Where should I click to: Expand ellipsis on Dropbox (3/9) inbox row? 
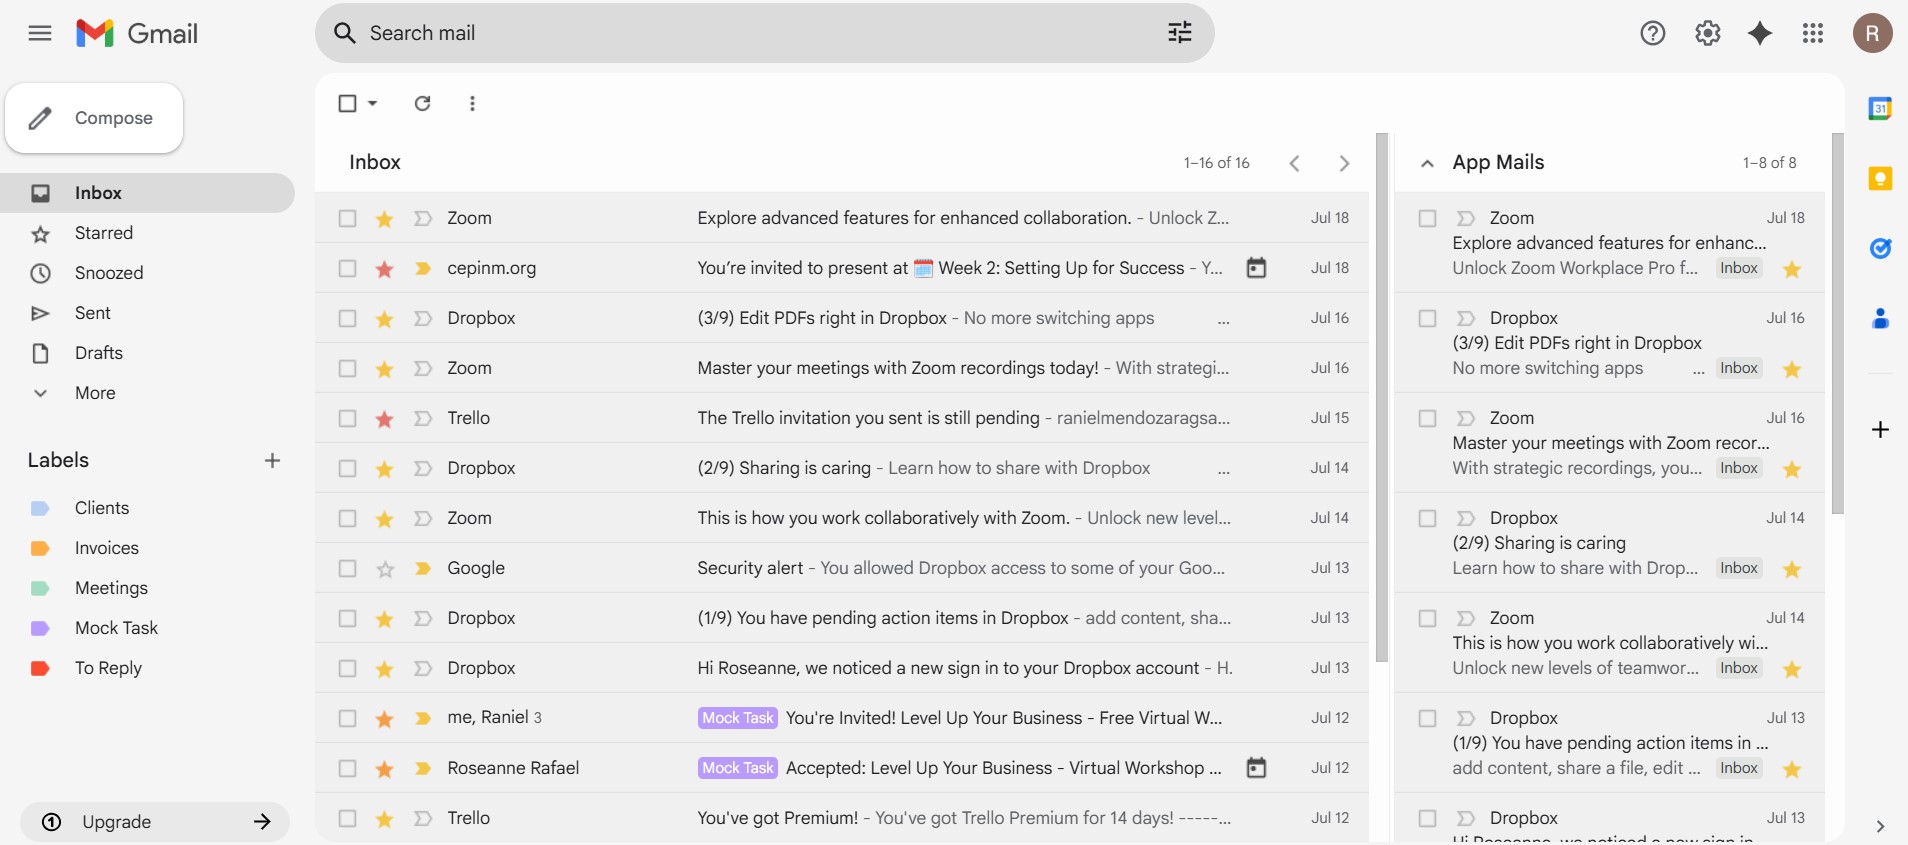[1223, 322]
